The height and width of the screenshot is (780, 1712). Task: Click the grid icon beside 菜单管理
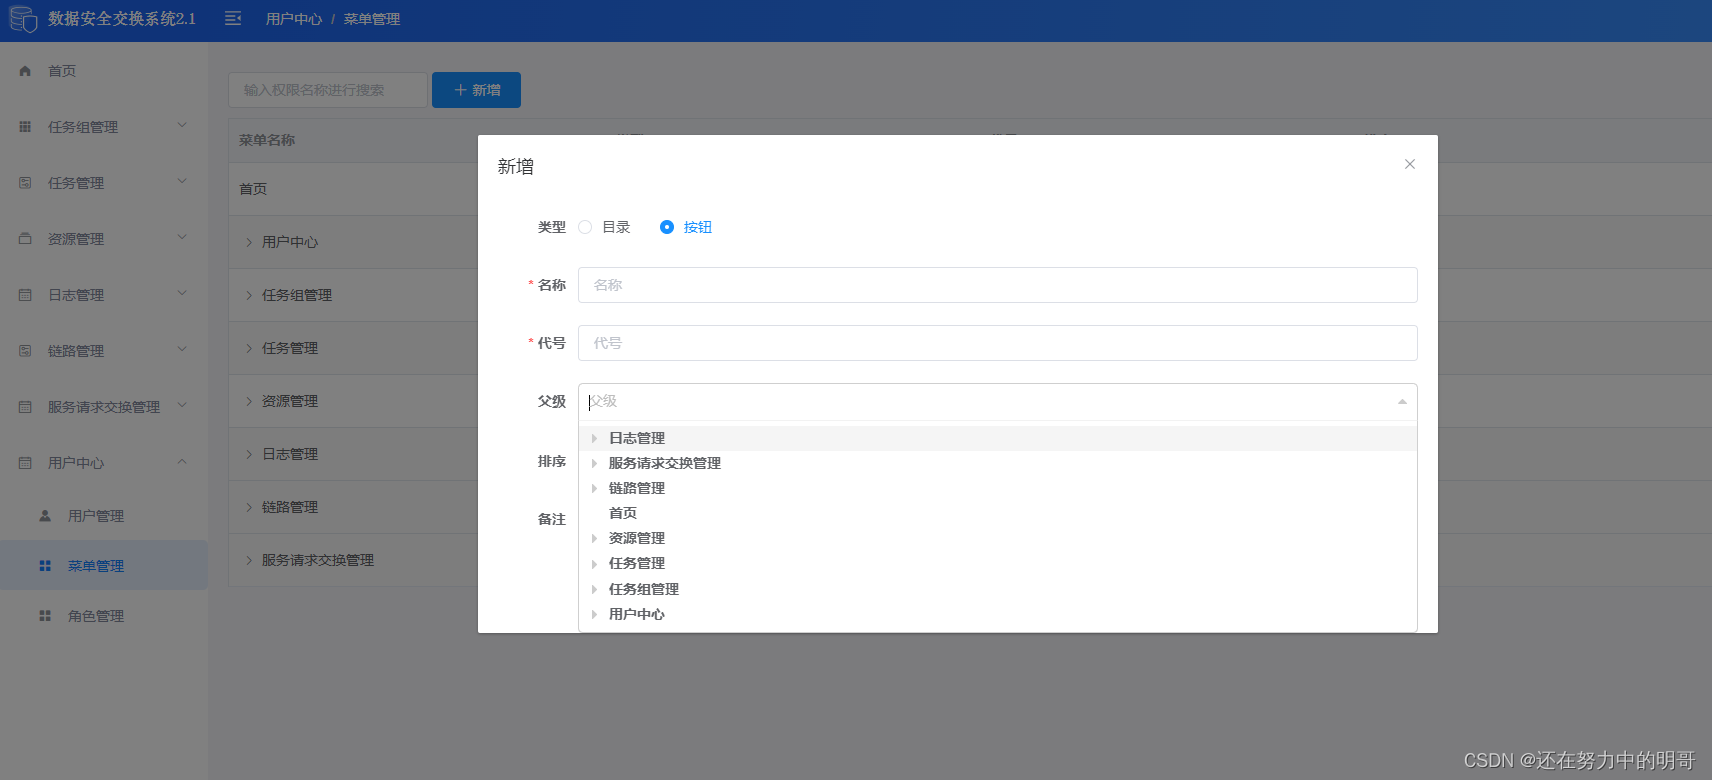(45, 566)
